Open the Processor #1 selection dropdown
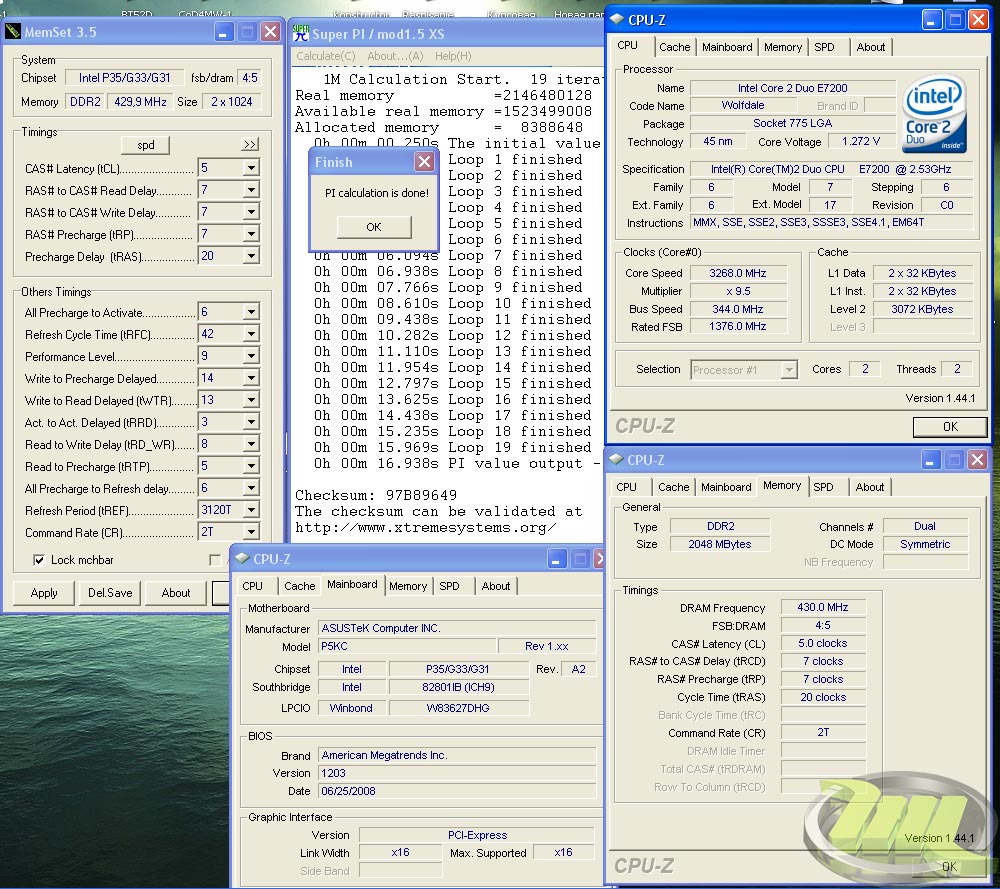The width and height of the screenshot is (1000, 889). (x=790, y=369)
